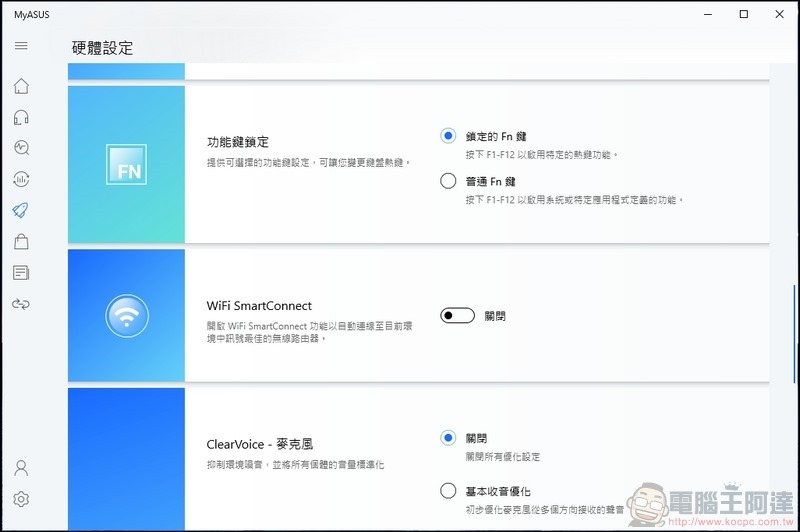Viewport: 800px width, 532px height.
Task: Select the rocket hardware settings icon
Action: 21,210
